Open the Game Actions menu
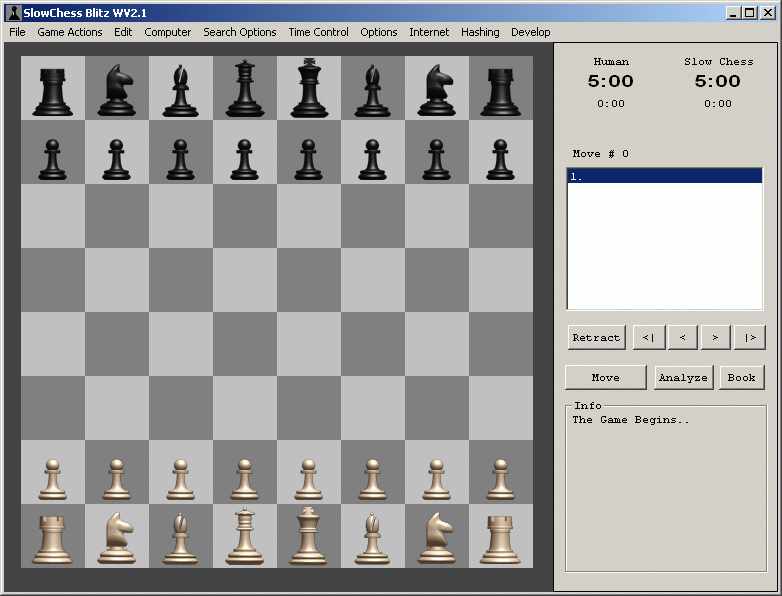This screenshot has height=596, width=782. 70,32
